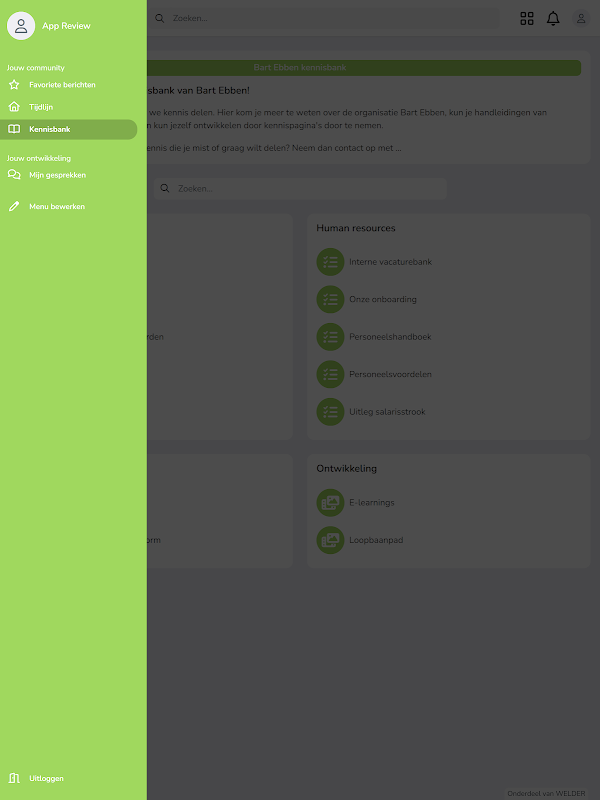Click the home icon beside Tijdlijn
The width and height of the screenshot is (600, 800).
click(x=14, y=107)
